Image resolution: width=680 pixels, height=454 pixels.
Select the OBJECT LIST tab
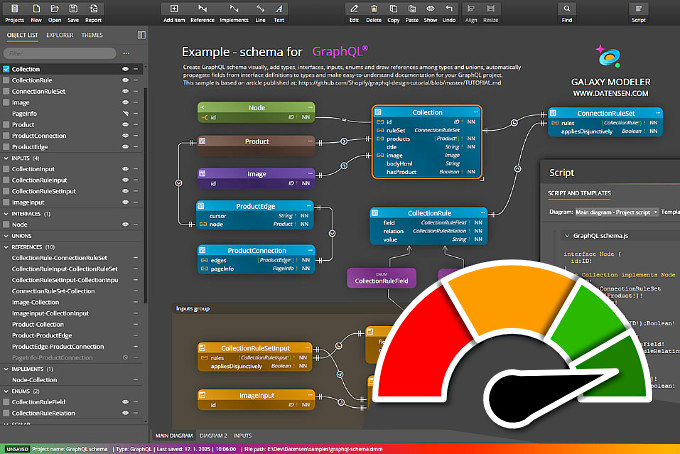click(23, 35)
